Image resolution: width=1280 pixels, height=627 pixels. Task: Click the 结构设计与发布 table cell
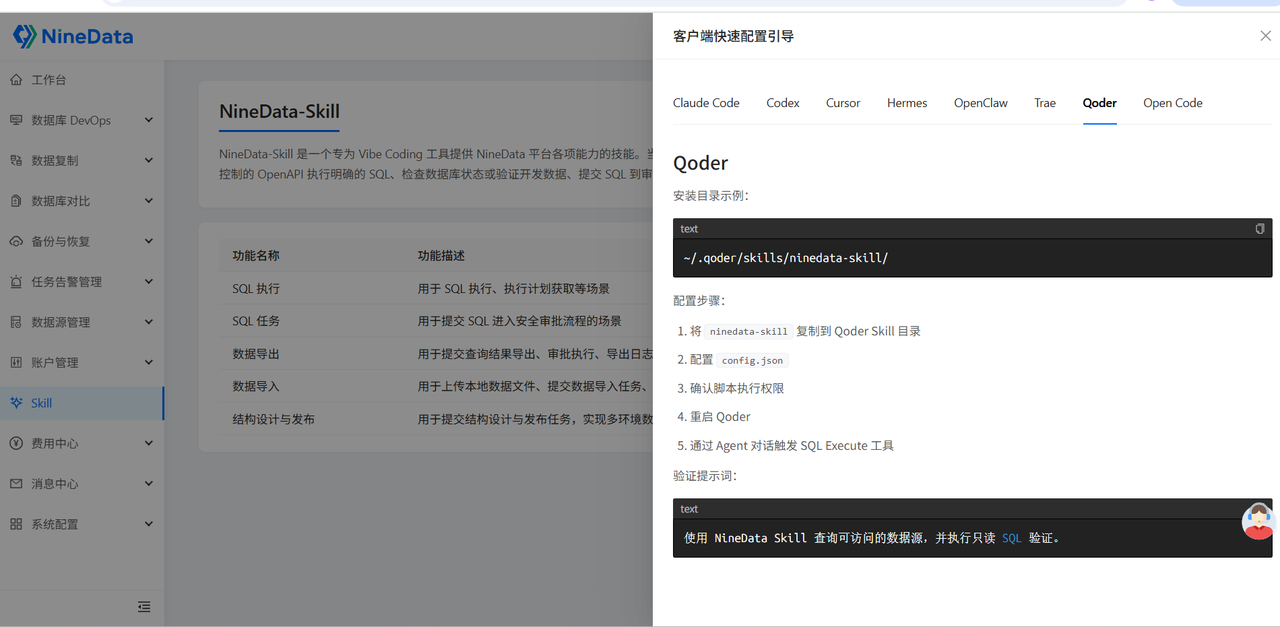(x=274, y=419)
